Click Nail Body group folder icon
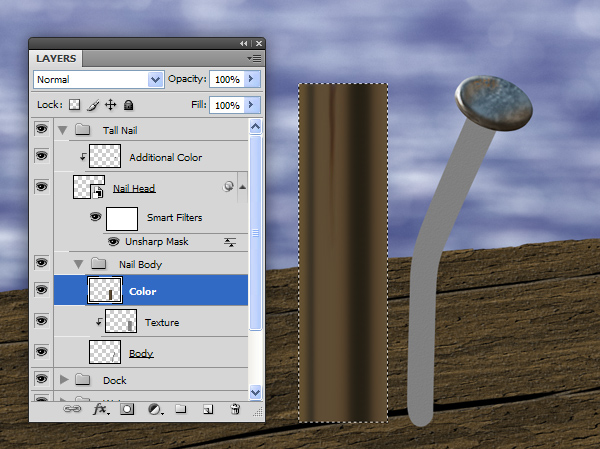Viewport: 600px width, 449px height. (99, 263)
